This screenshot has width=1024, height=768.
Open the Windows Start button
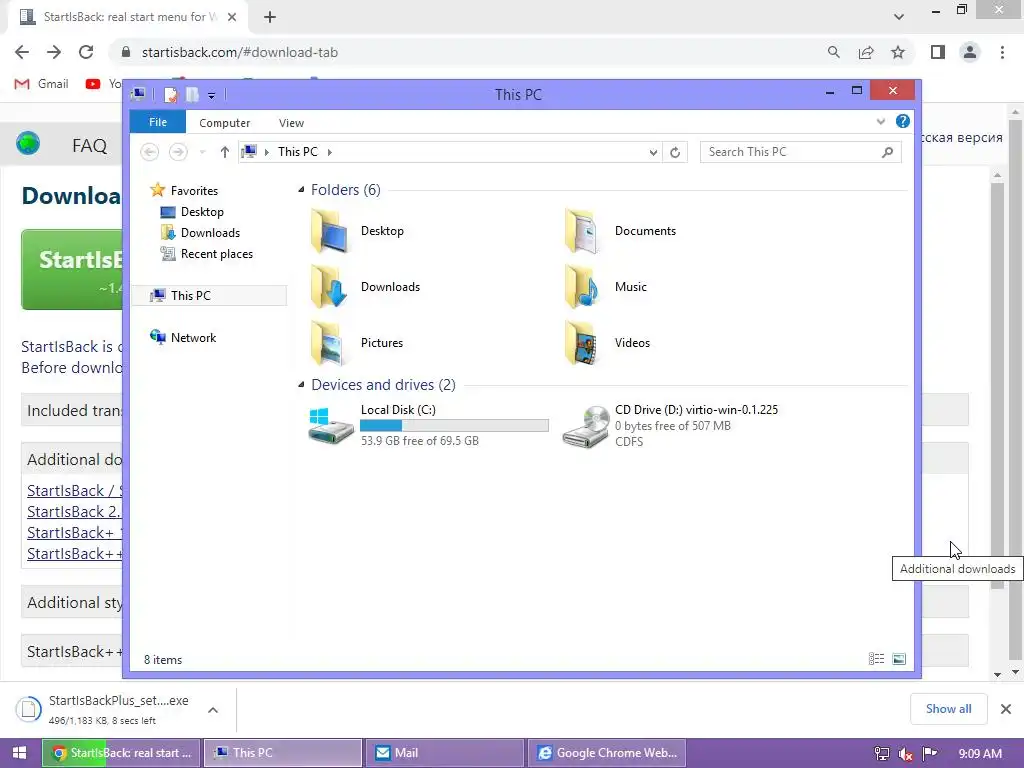pyautogui.click(x=20, y=753)
